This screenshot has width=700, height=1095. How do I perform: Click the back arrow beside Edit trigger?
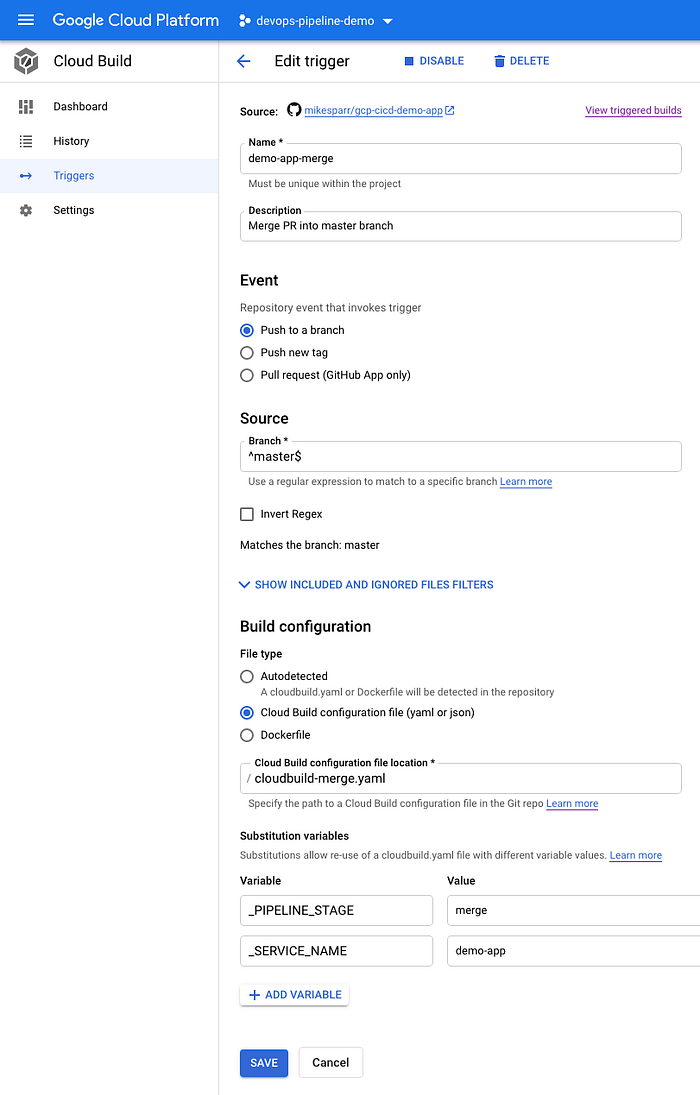pos(244,61)
